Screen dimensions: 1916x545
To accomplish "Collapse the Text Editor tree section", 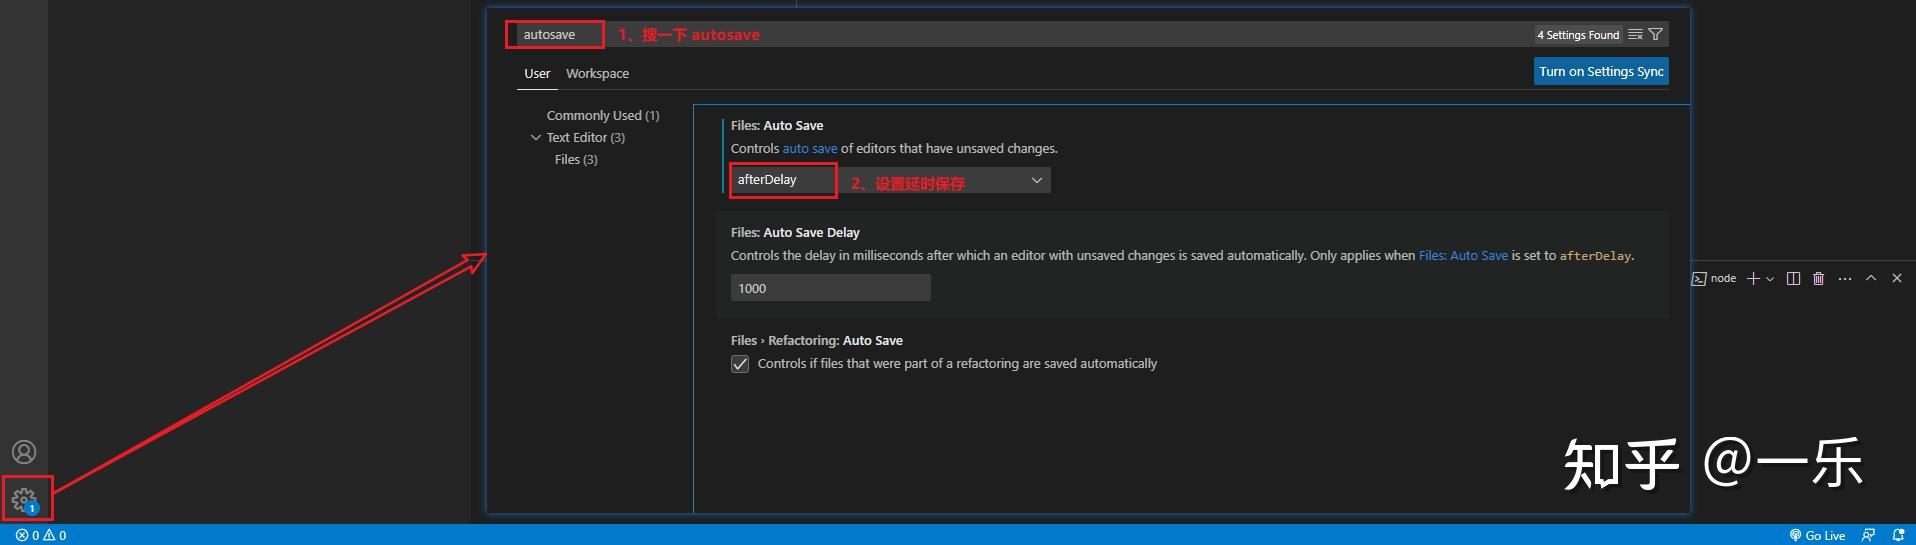I will click(x=536, y=138).
